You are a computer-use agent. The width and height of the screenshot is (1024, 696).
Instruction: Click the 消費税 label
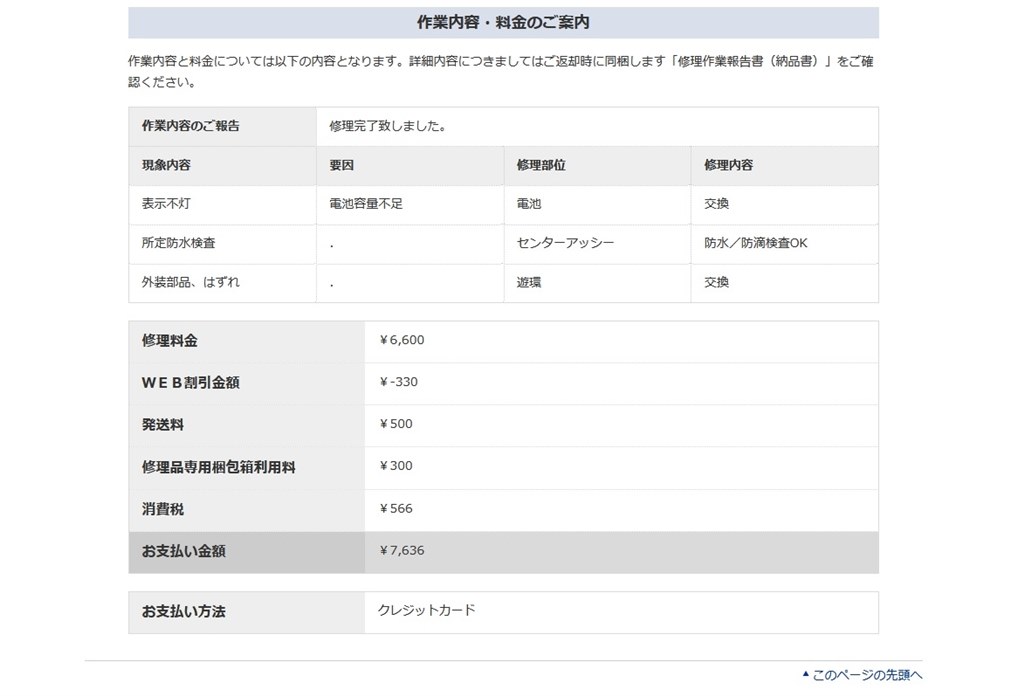click(163, 509)
